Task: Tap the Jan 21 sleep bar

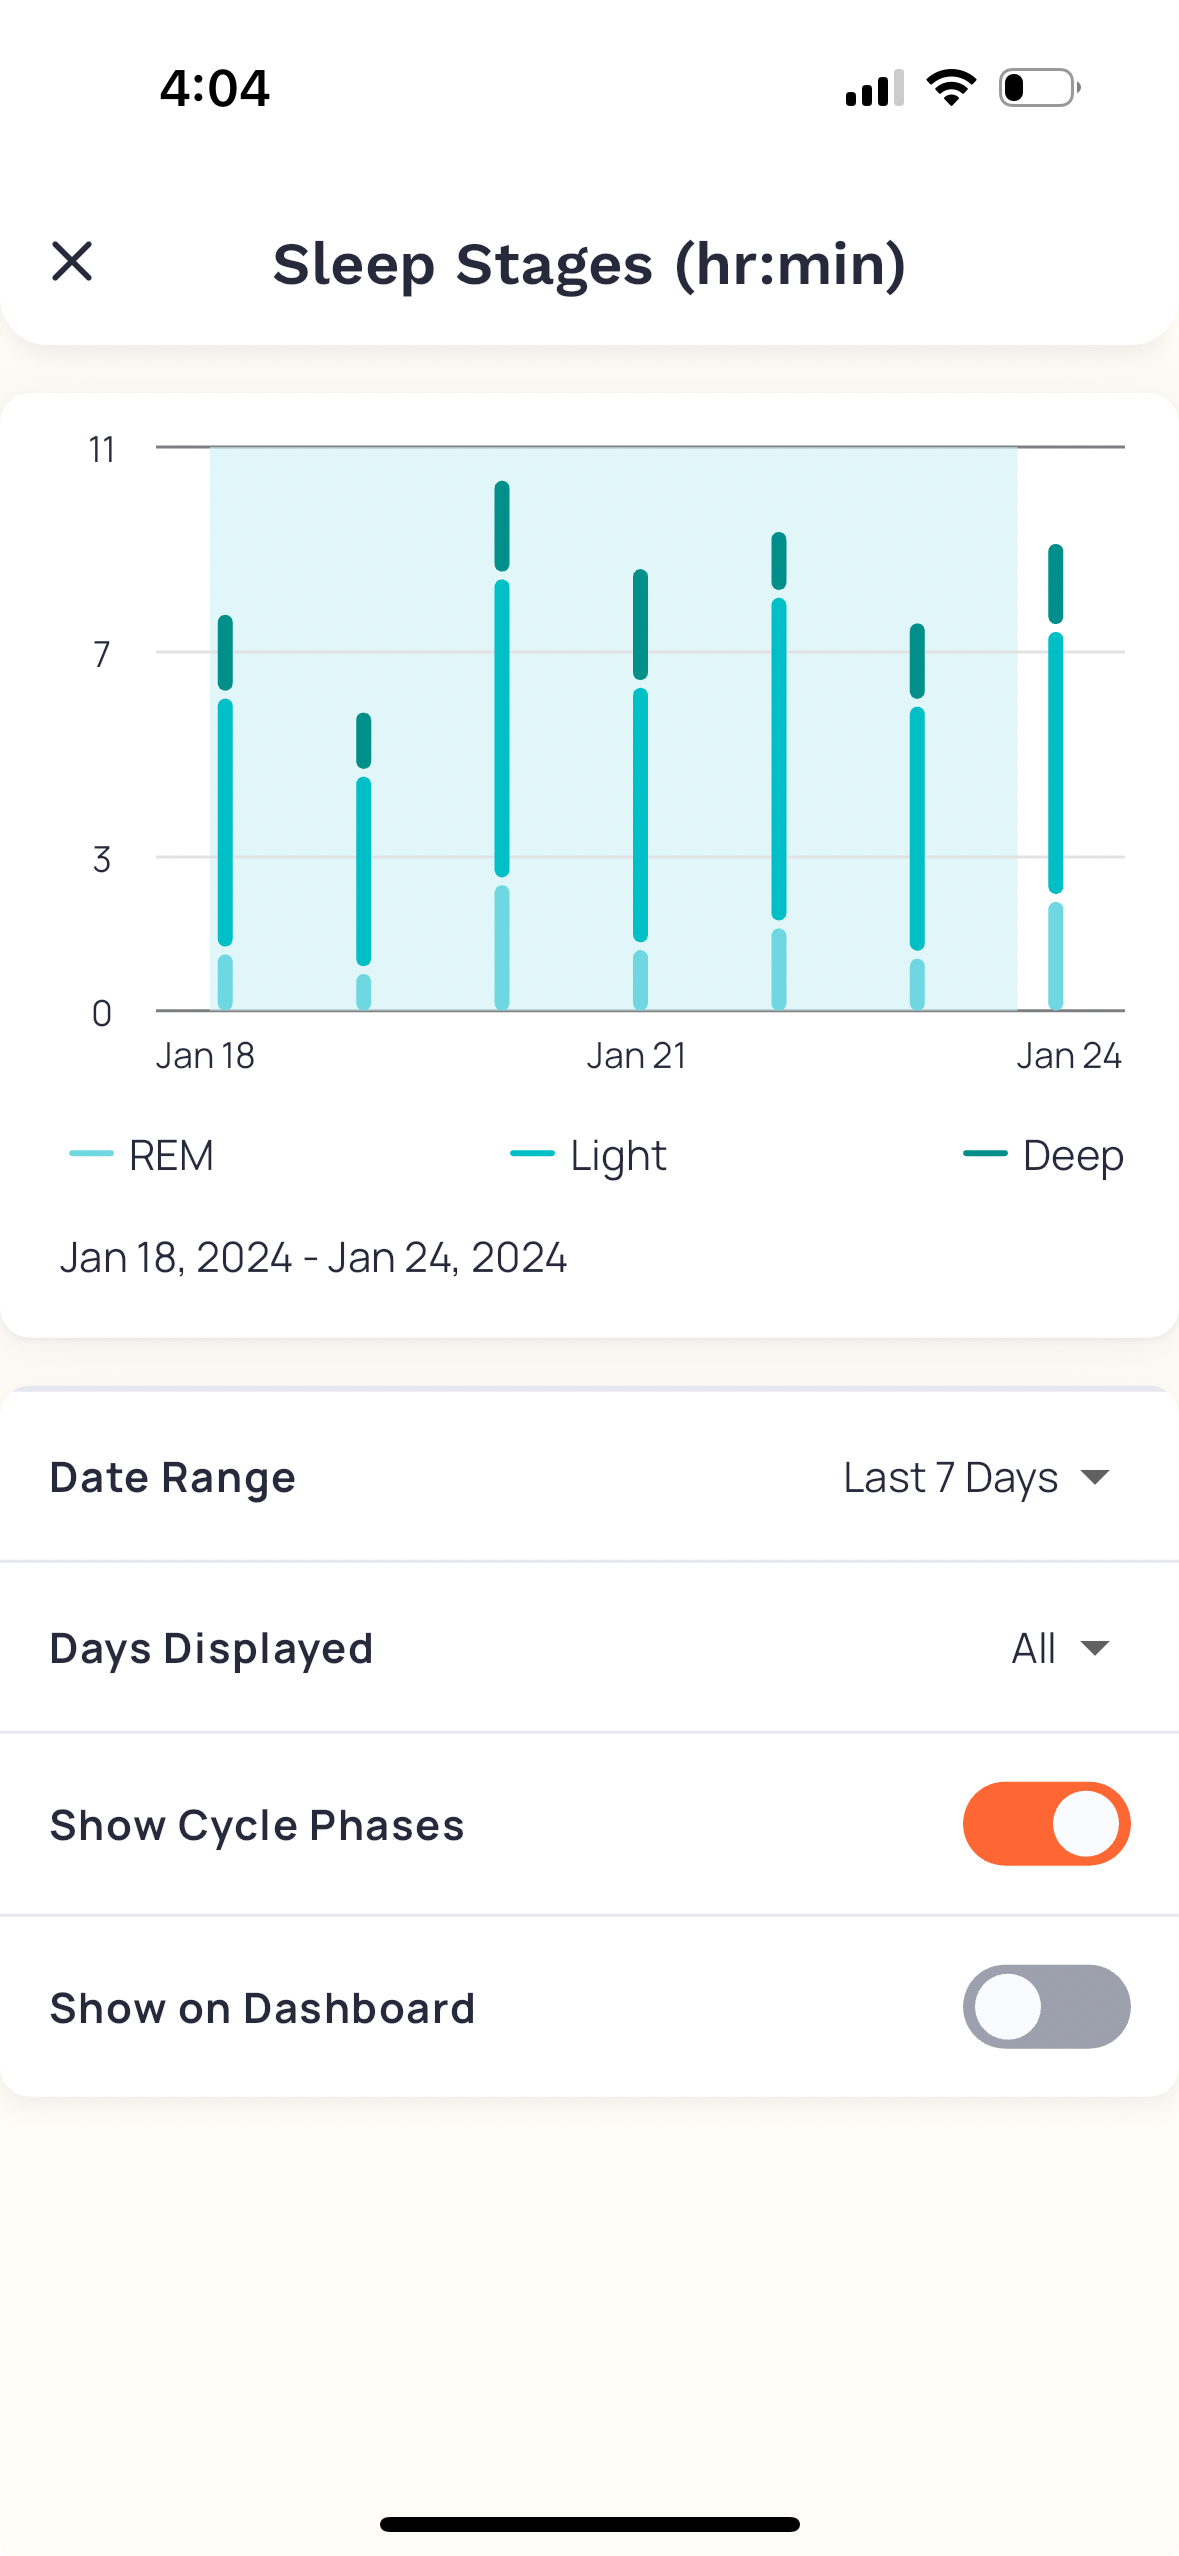Action: point(640,789)
